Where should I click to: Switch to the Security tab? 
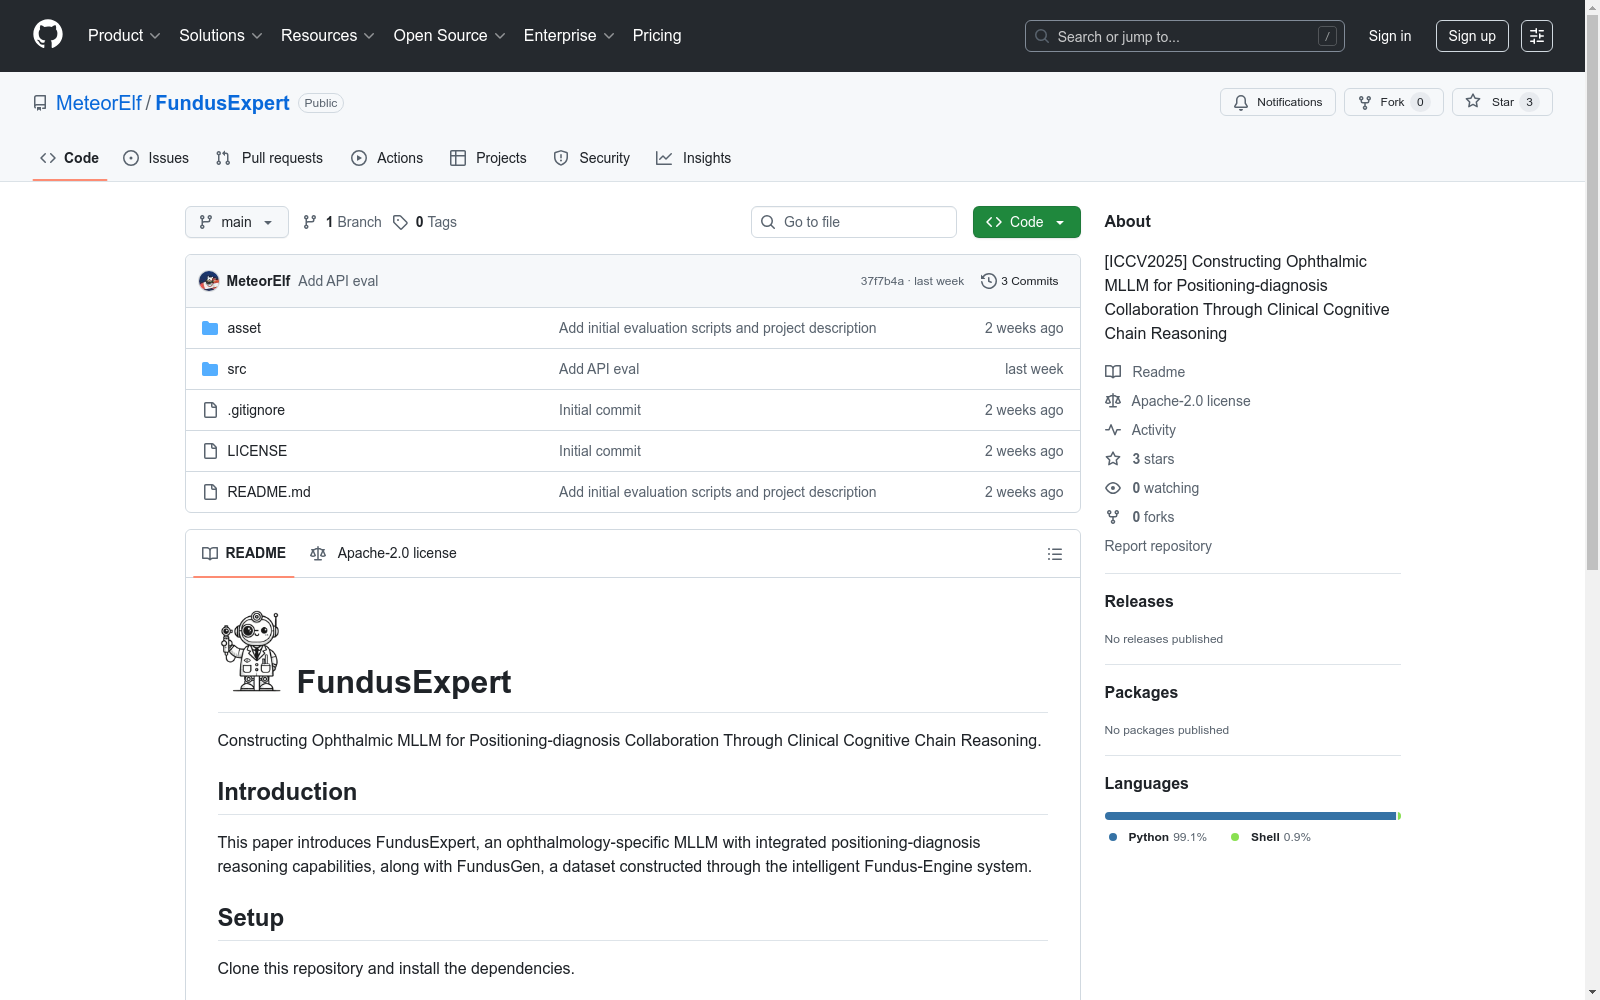point(592,158)
